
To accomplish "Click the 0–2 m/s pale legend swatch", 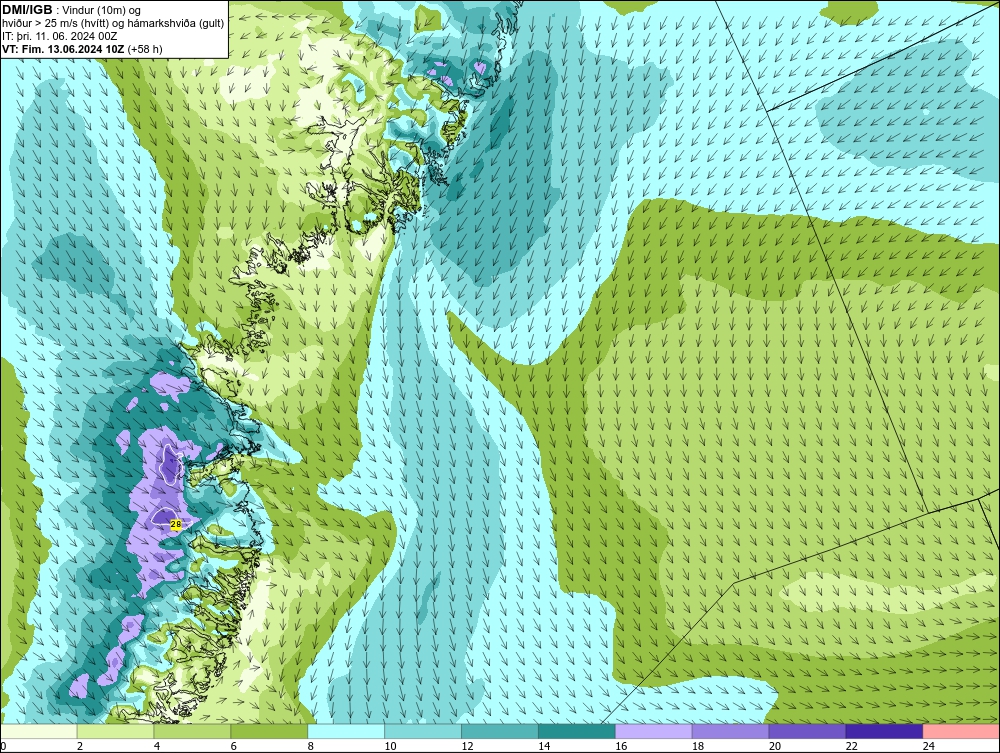I will pos(39,731).
